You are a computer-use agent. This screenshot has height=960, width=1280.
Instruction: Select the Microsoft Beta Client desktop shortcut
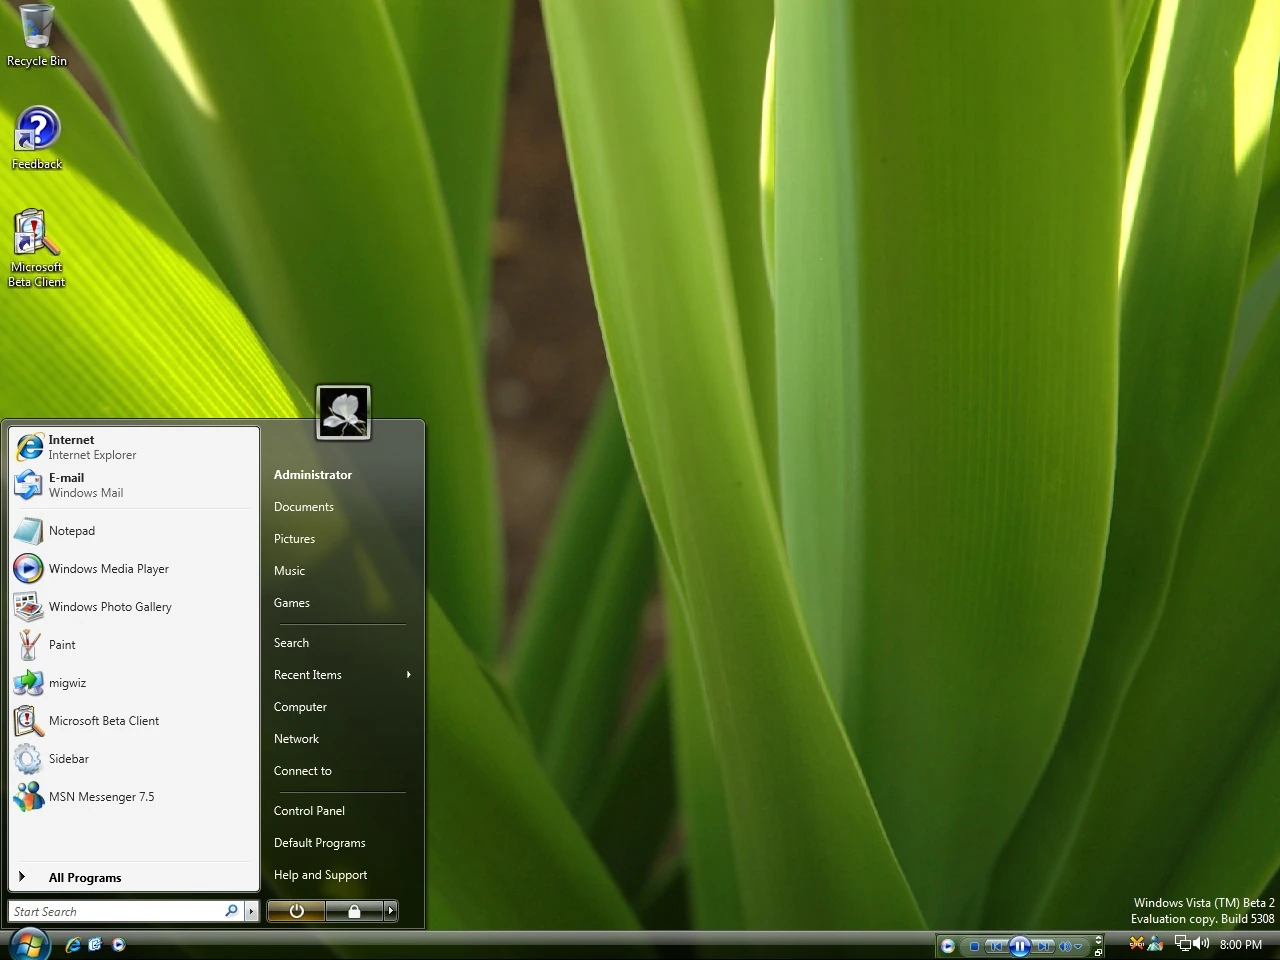37,248
